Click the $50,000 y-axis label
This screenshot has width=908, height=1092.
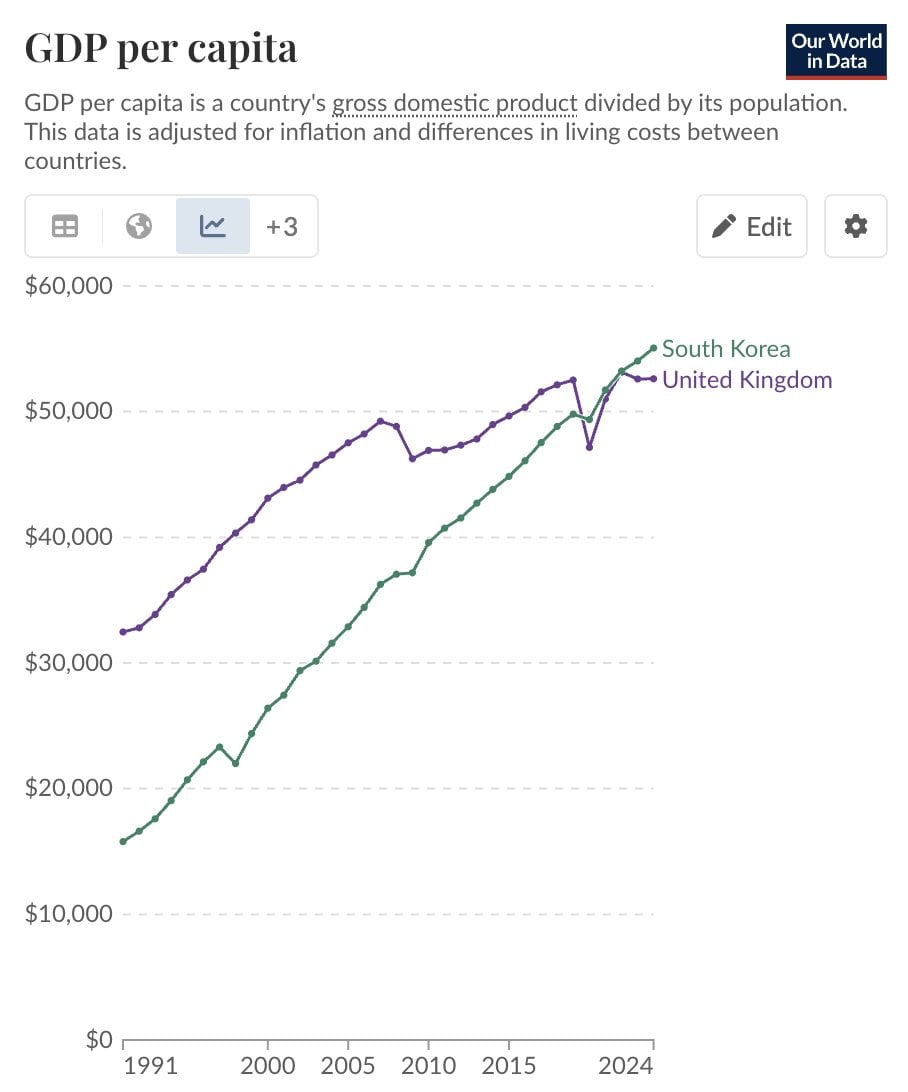coord(68,411)
